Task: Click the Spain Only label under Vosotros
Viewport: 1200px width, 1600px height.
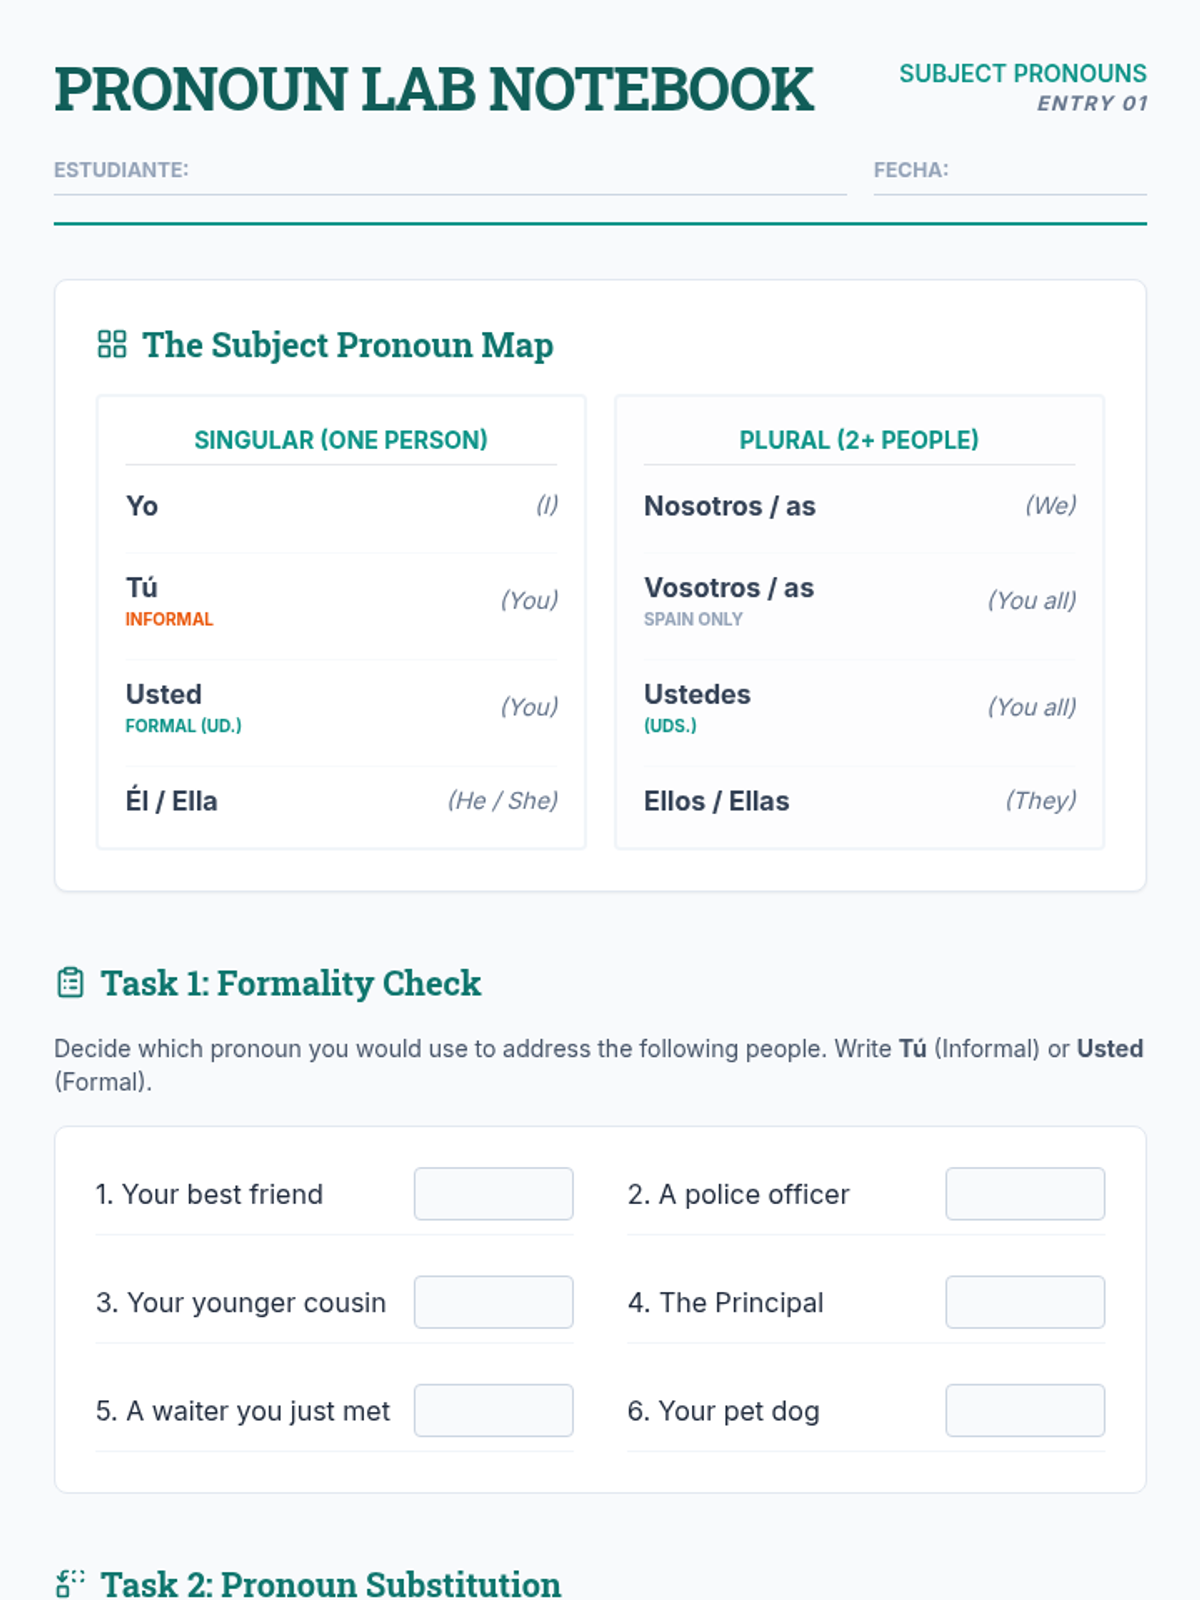Action: pyautogui.click(x=693, y=619)
